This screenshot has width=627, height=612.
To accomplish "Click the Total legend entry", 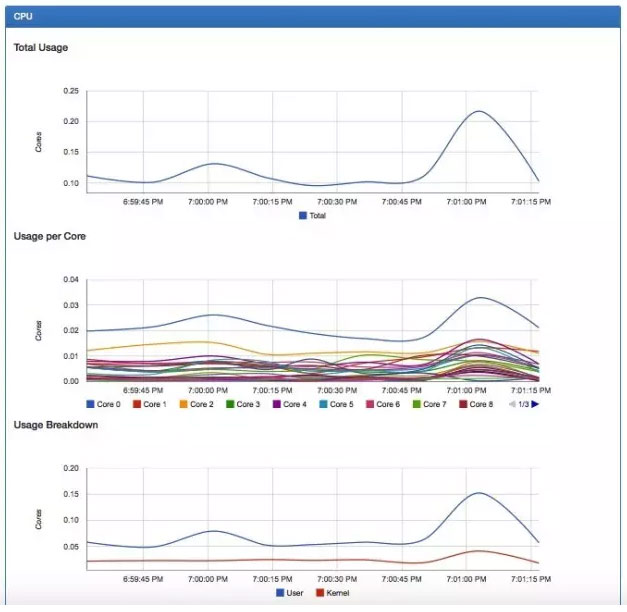I will click(x=312, y=216).
